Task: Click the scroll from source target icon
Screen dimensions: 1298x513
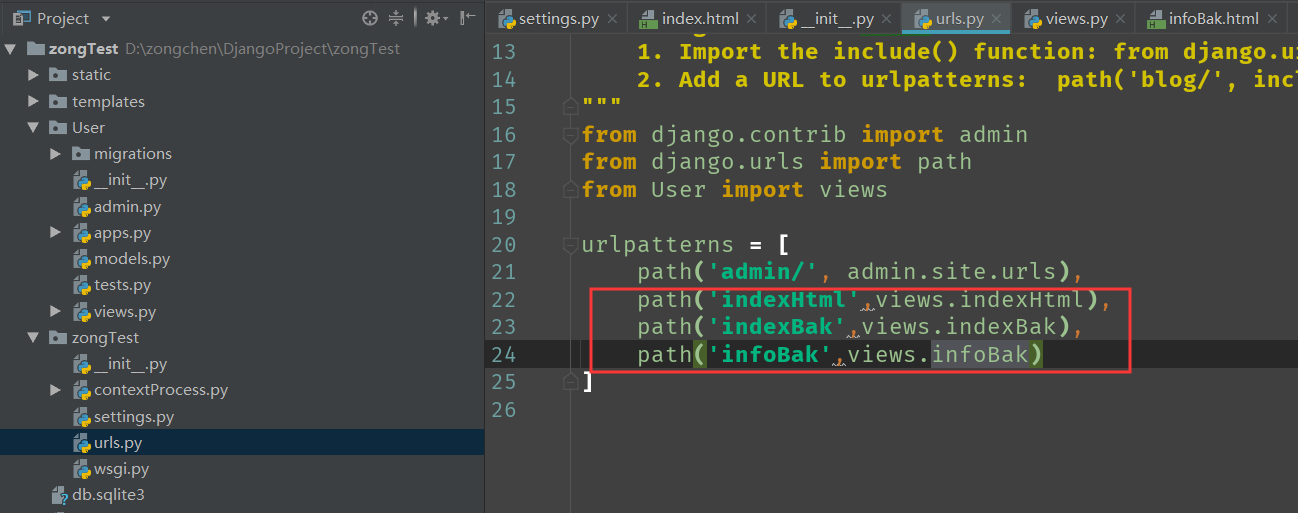Action: pos(370,18)
